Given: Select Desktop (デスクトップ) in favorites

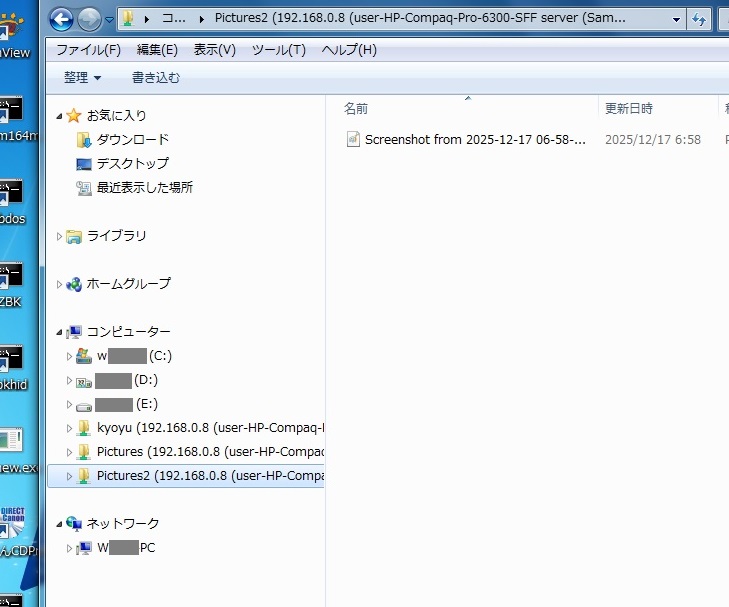Looking at the screenshot, I should 132,163.
